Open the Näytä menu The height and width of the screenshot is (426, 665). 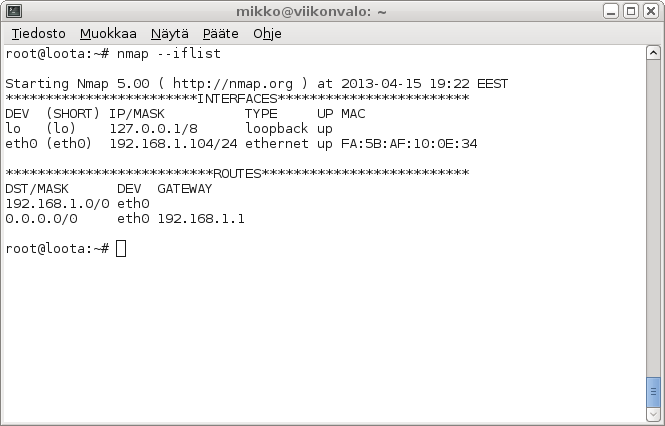170,34
